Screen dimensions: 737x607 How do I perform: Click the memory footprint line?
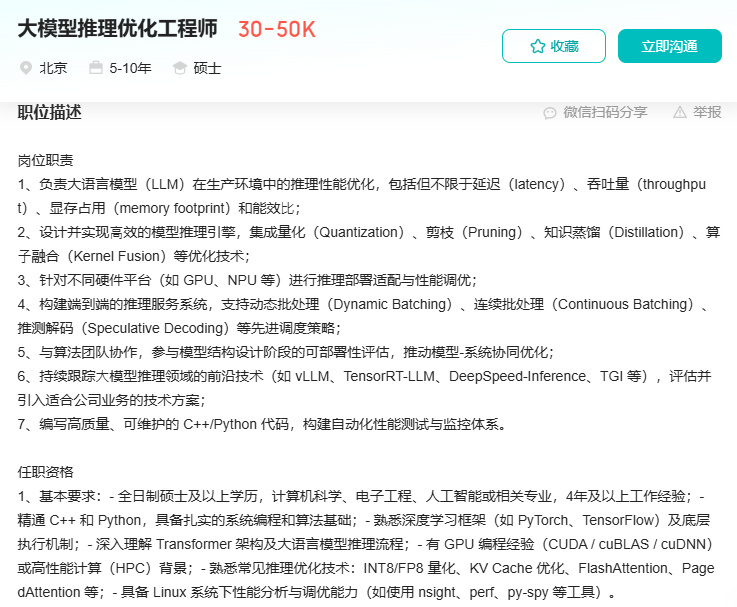coord(159,208)
